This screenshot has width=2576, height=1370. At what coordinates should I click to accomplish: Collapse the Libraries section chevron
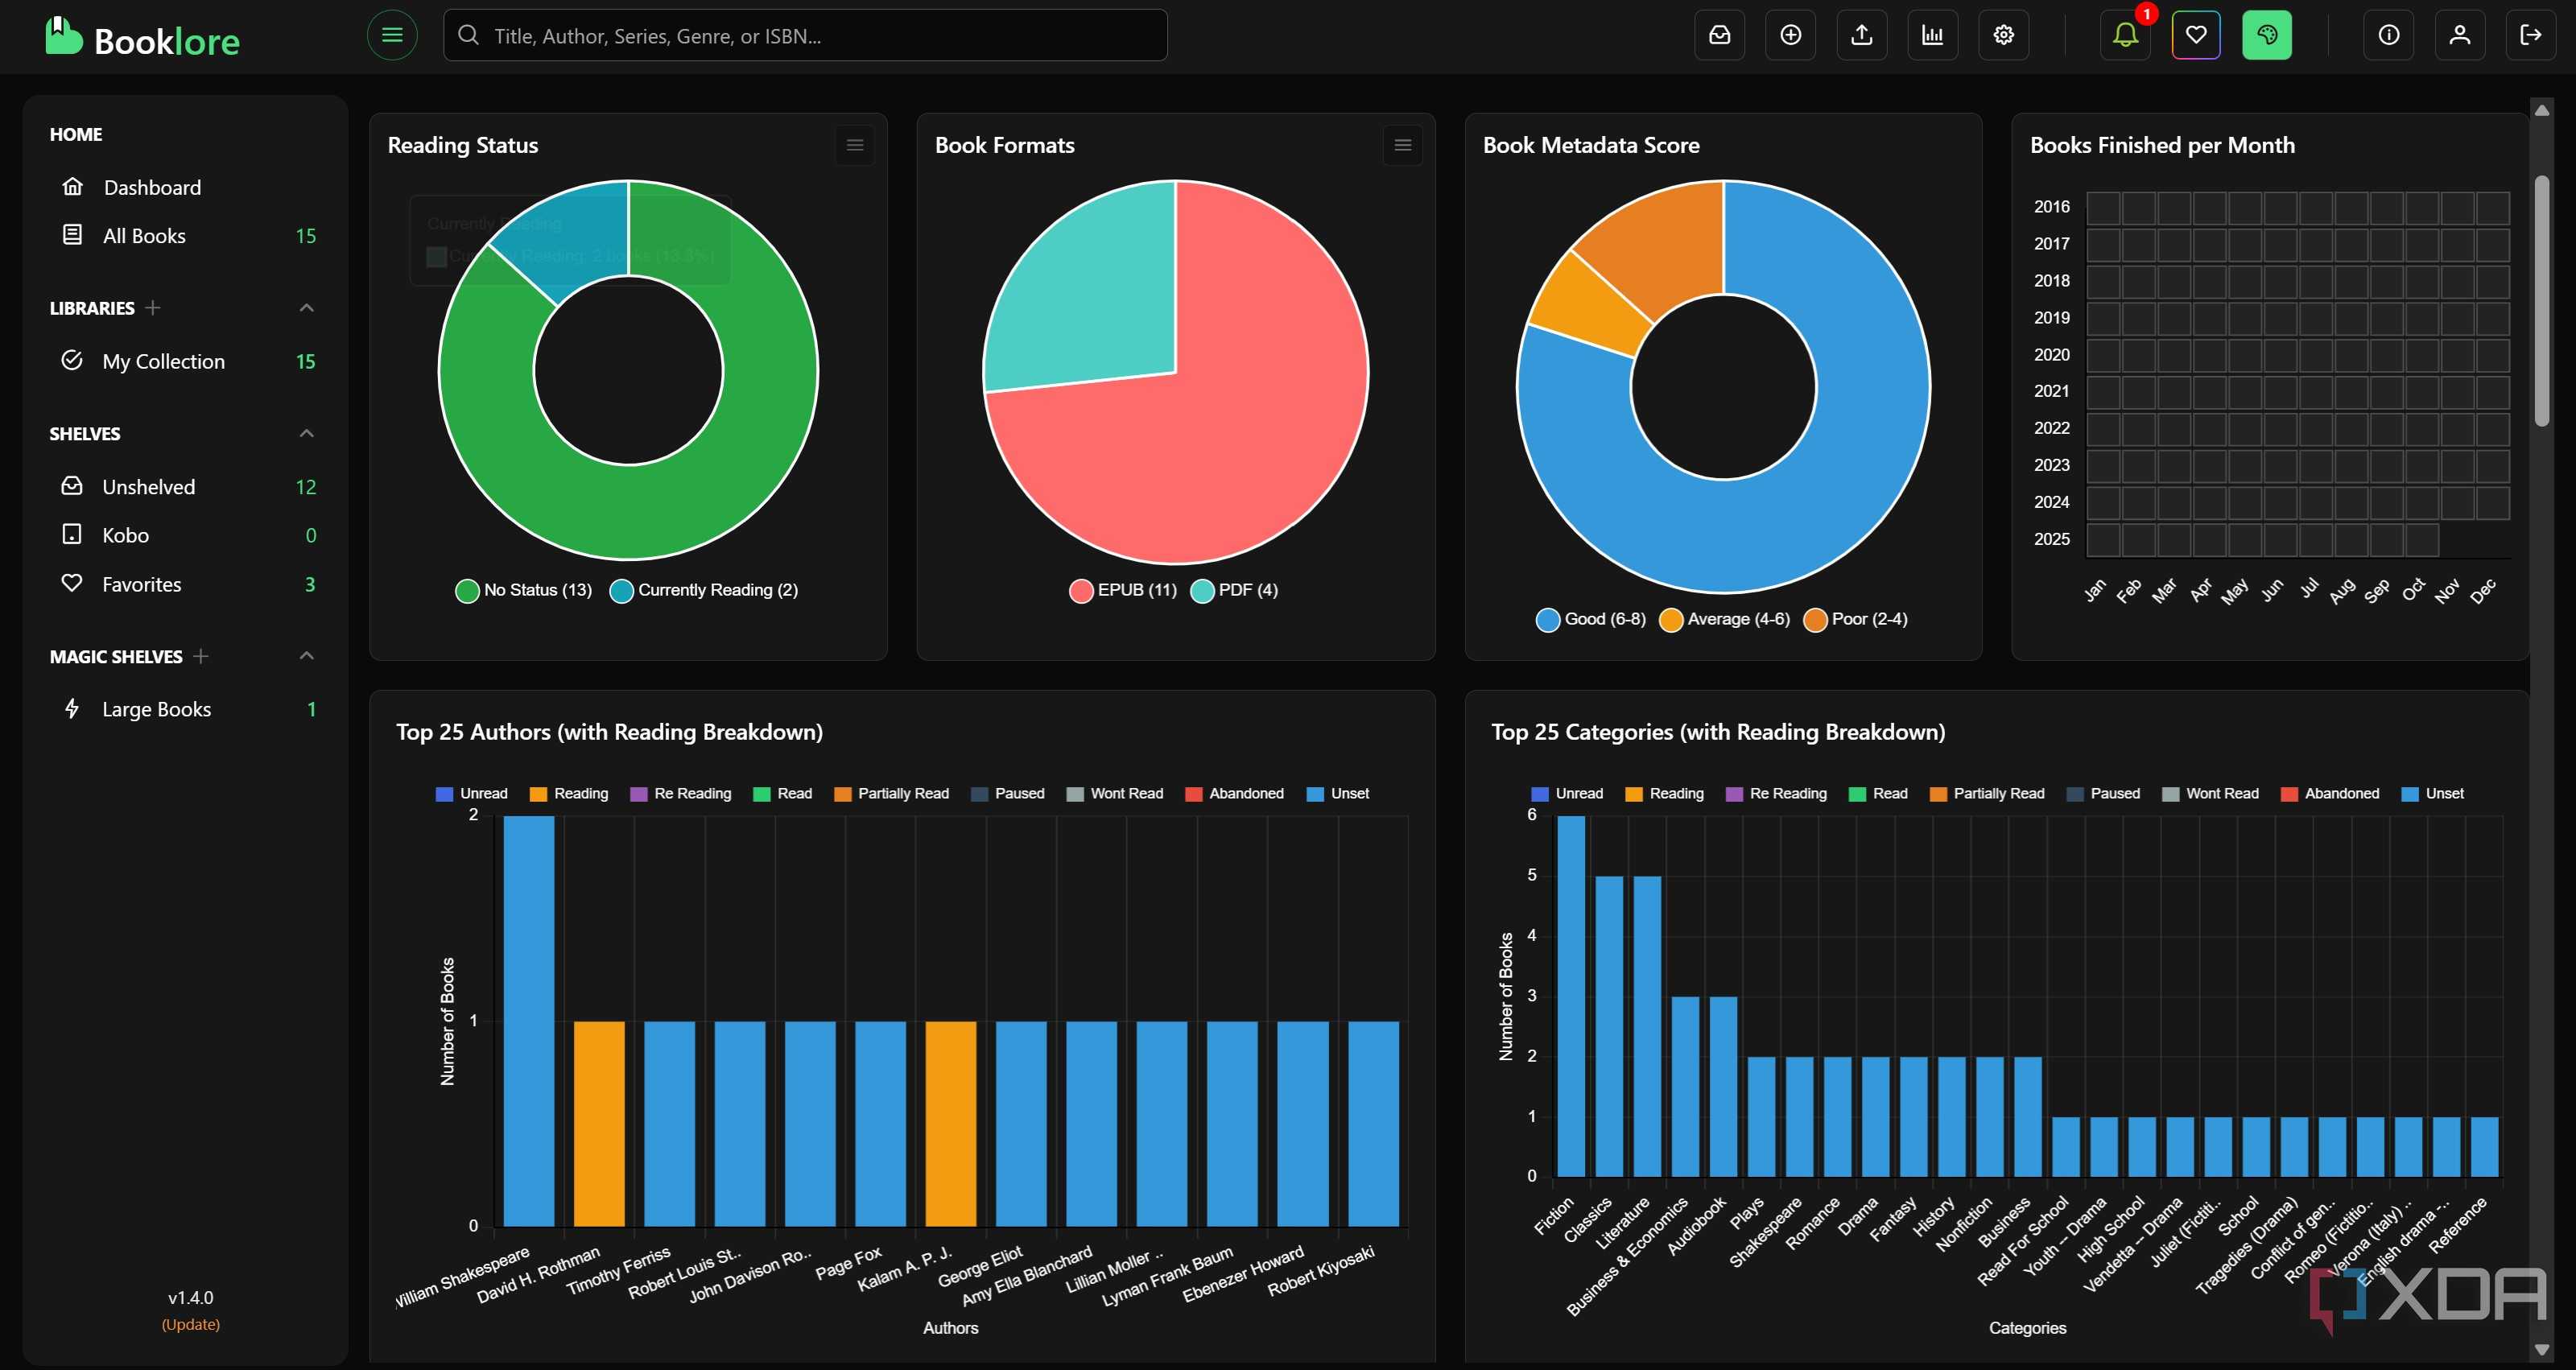click(x=307, y=308)
